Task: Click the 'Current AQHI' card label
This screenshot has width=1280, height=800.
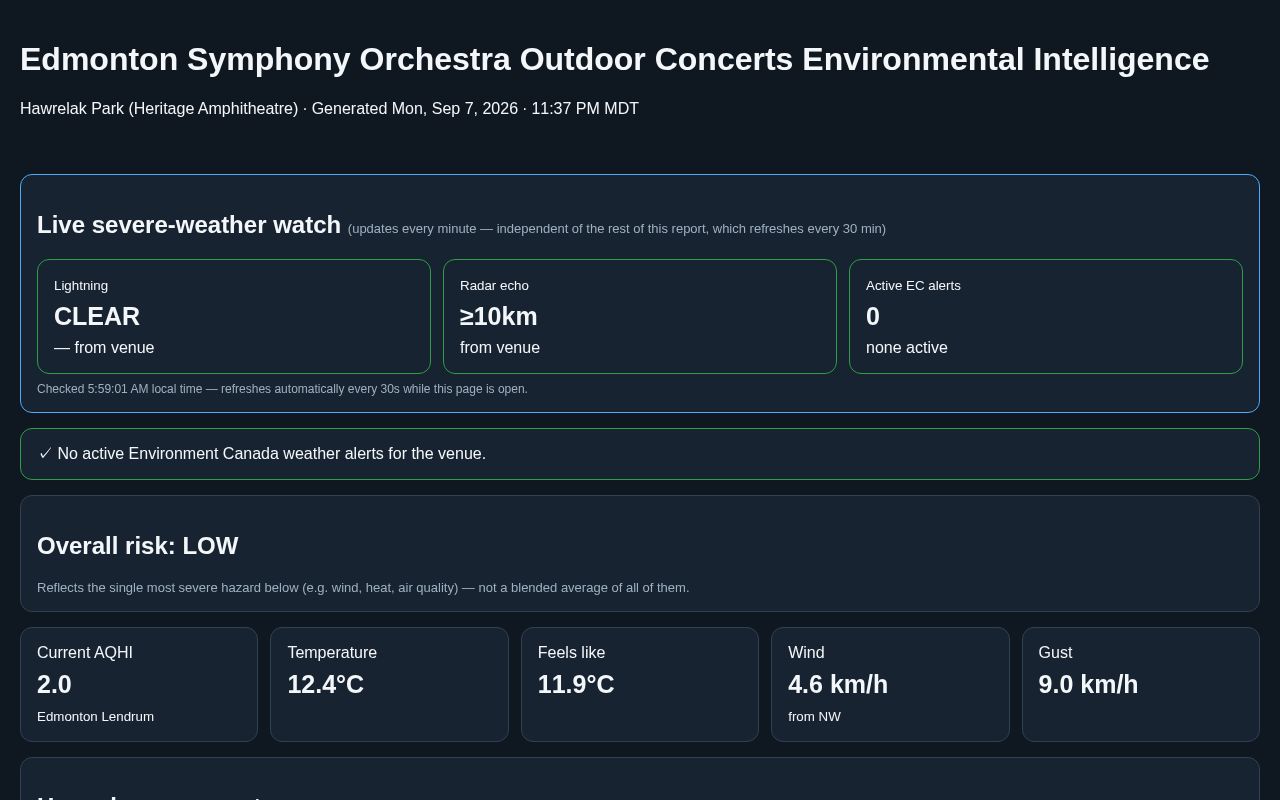Action: [x=85, y=653]
